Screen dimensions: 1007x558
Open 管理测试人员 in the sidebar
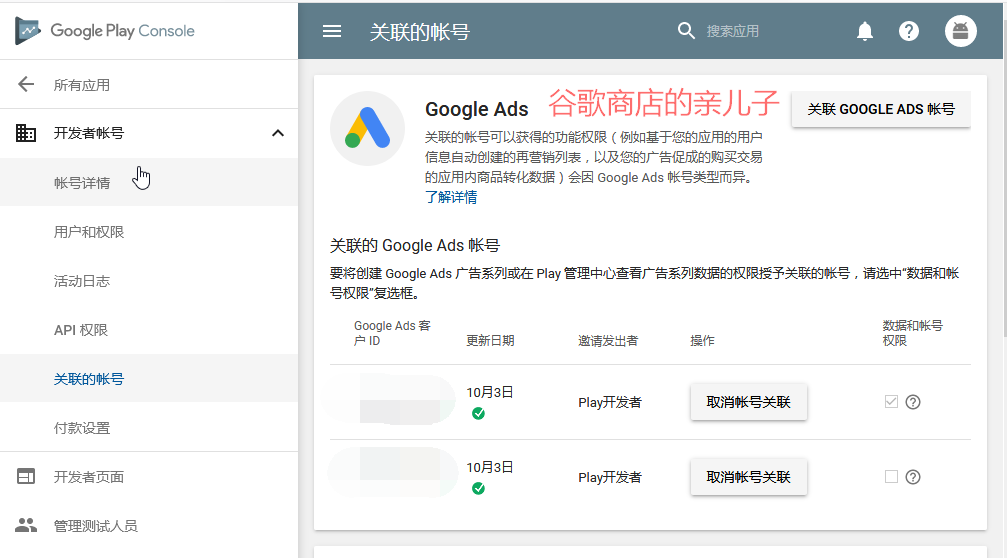95,526
